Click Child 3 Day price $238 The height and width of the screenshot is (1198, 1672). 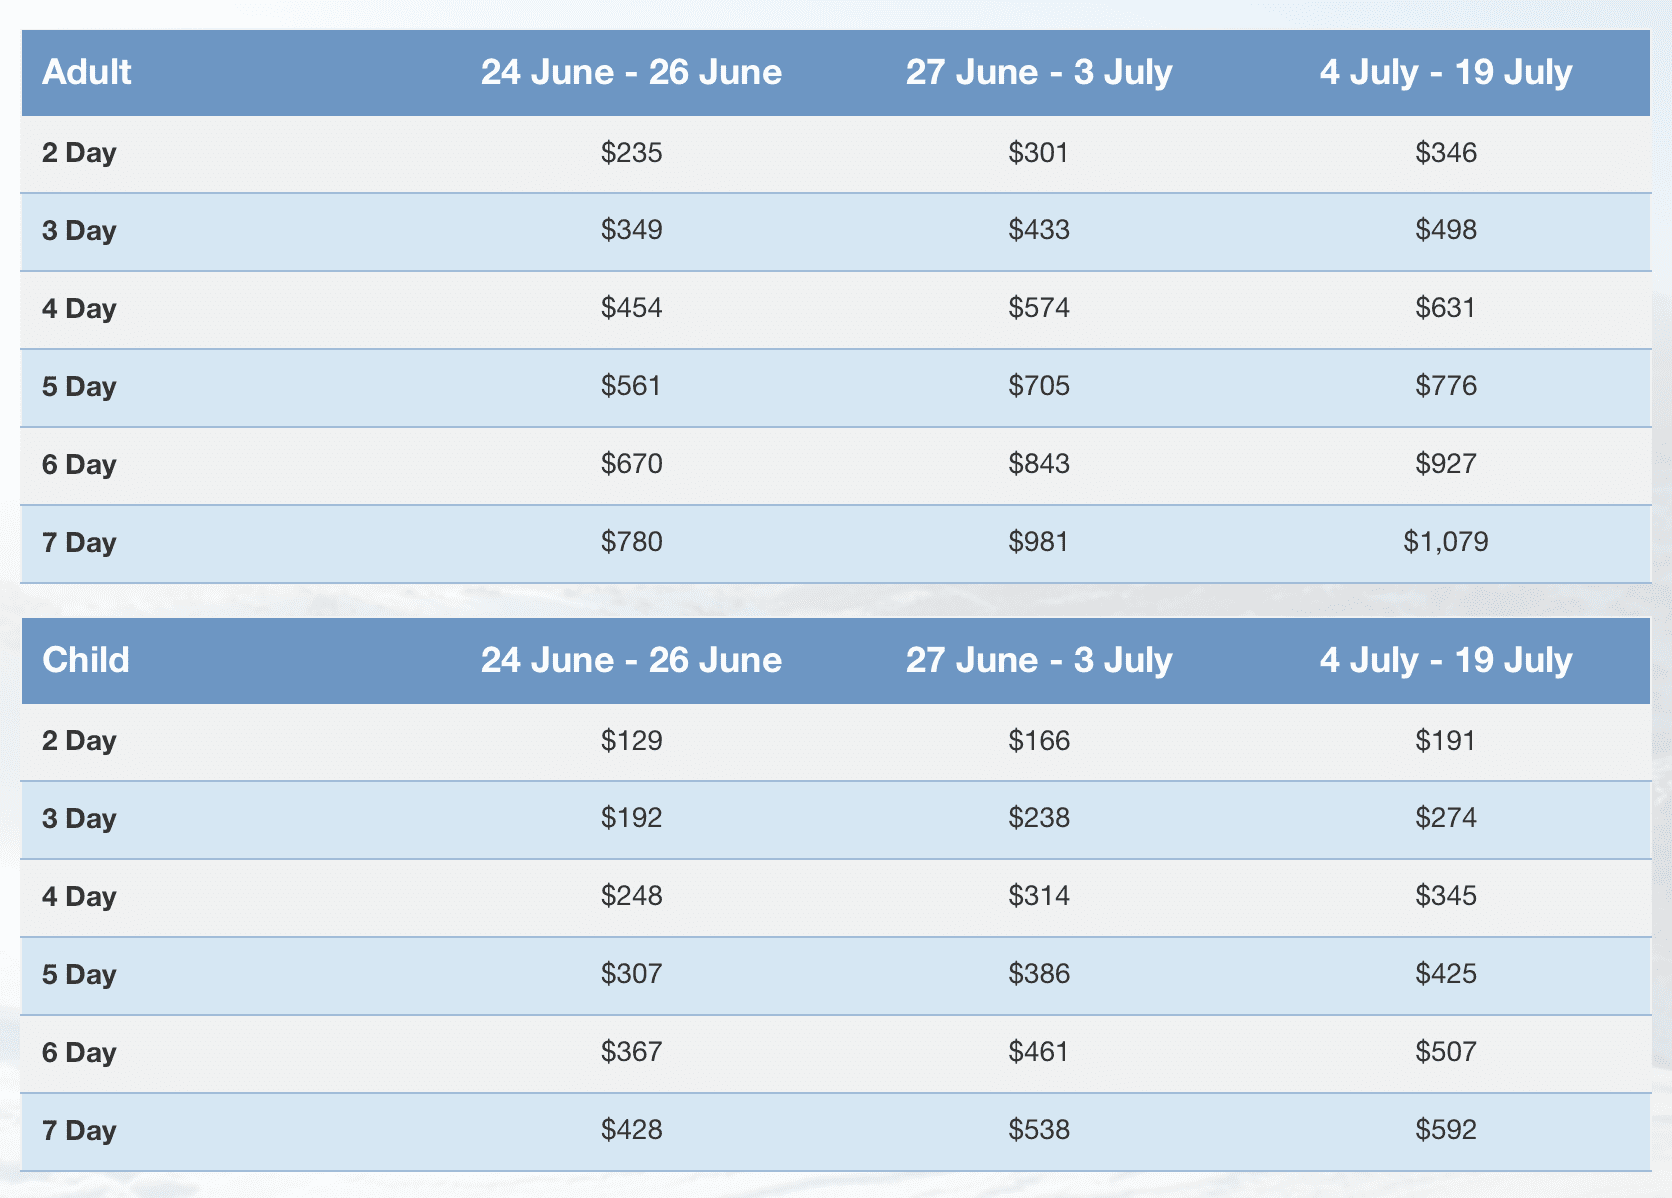coord(1039,818)
